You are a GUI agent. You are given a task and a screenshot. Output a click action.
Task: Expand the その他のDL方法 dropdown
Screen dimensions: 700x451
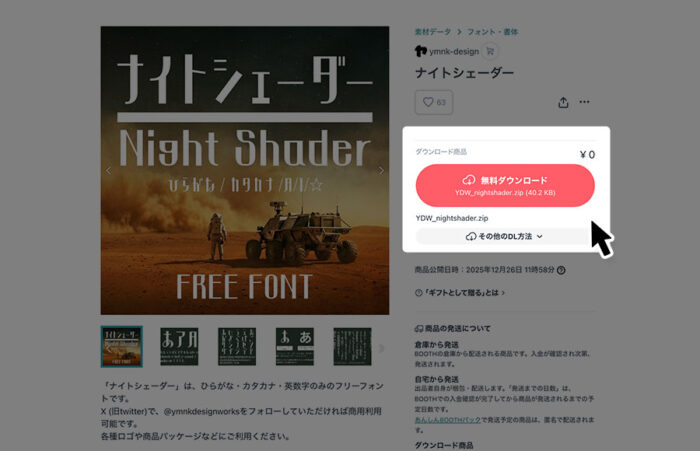pos(504,236)
